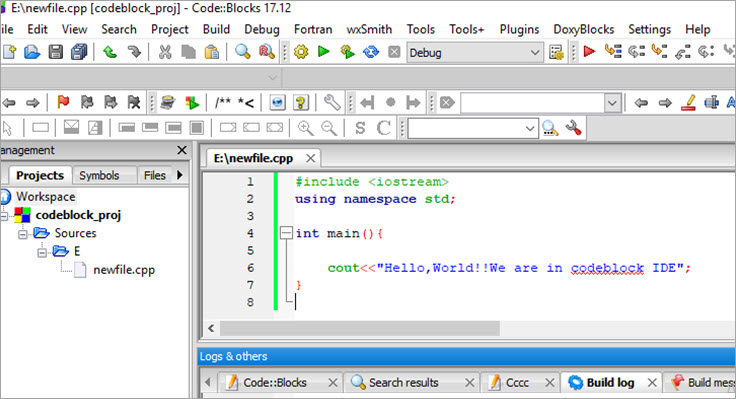
Task: Click the Build and run icon
Action: click(x=347, y=52)
